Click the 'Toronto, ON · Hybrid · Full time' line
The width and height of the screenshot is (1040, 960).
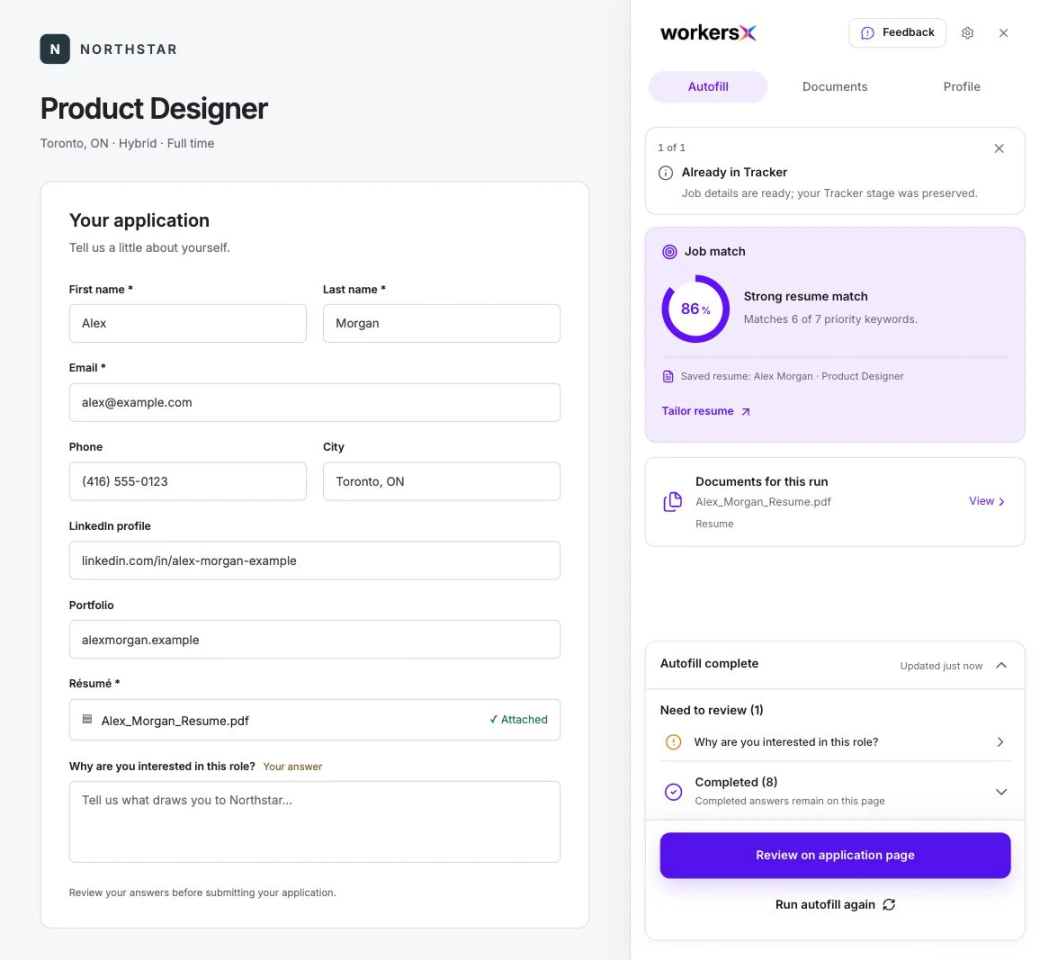pos(127,143)
